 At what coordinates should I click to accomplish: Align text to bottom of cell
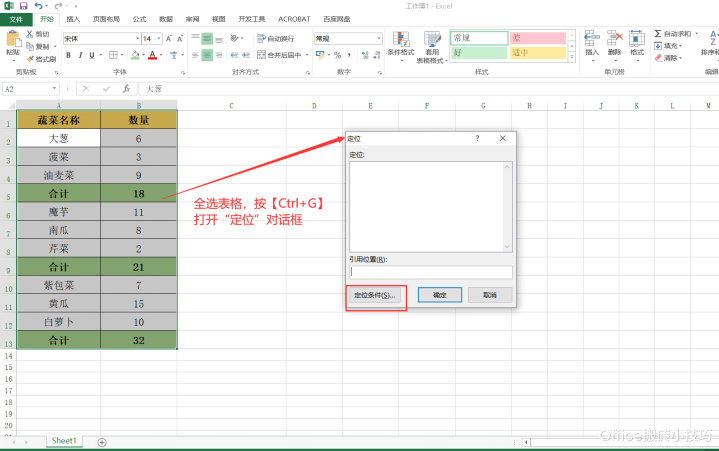click(219, 38)
